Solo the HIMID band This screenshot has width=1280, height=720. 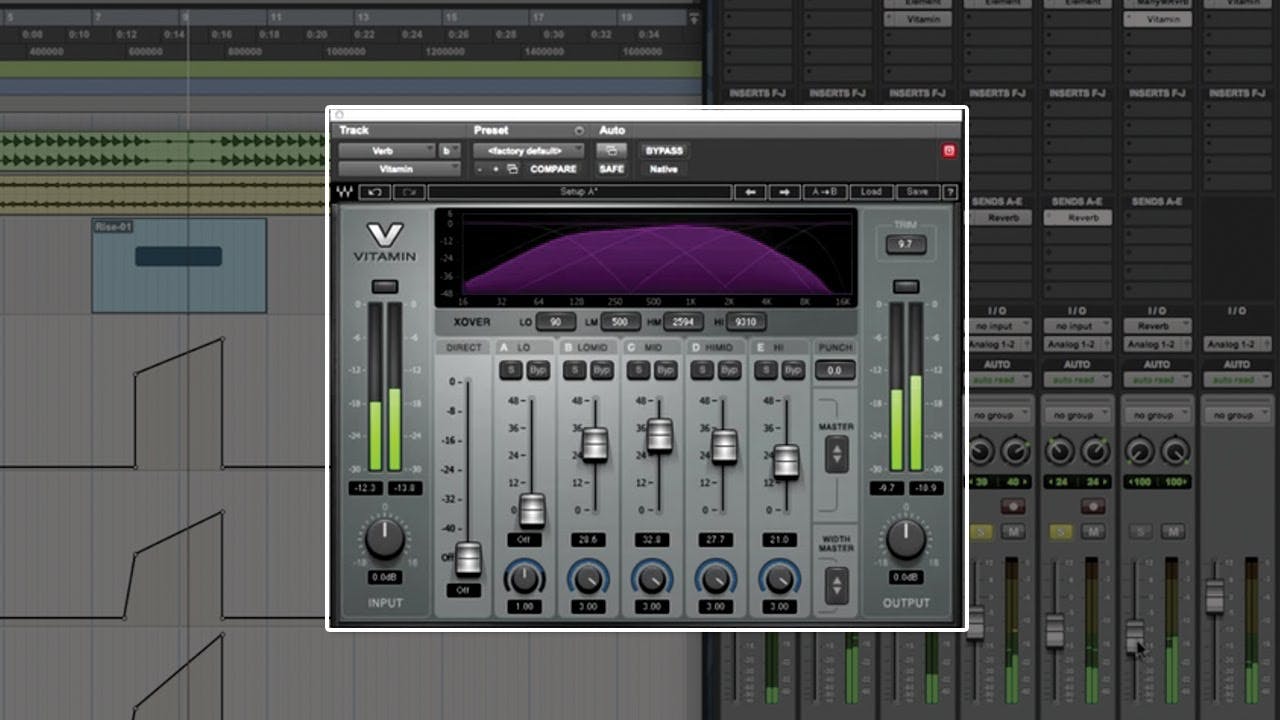pyautogui.click(x=702, y=370)
